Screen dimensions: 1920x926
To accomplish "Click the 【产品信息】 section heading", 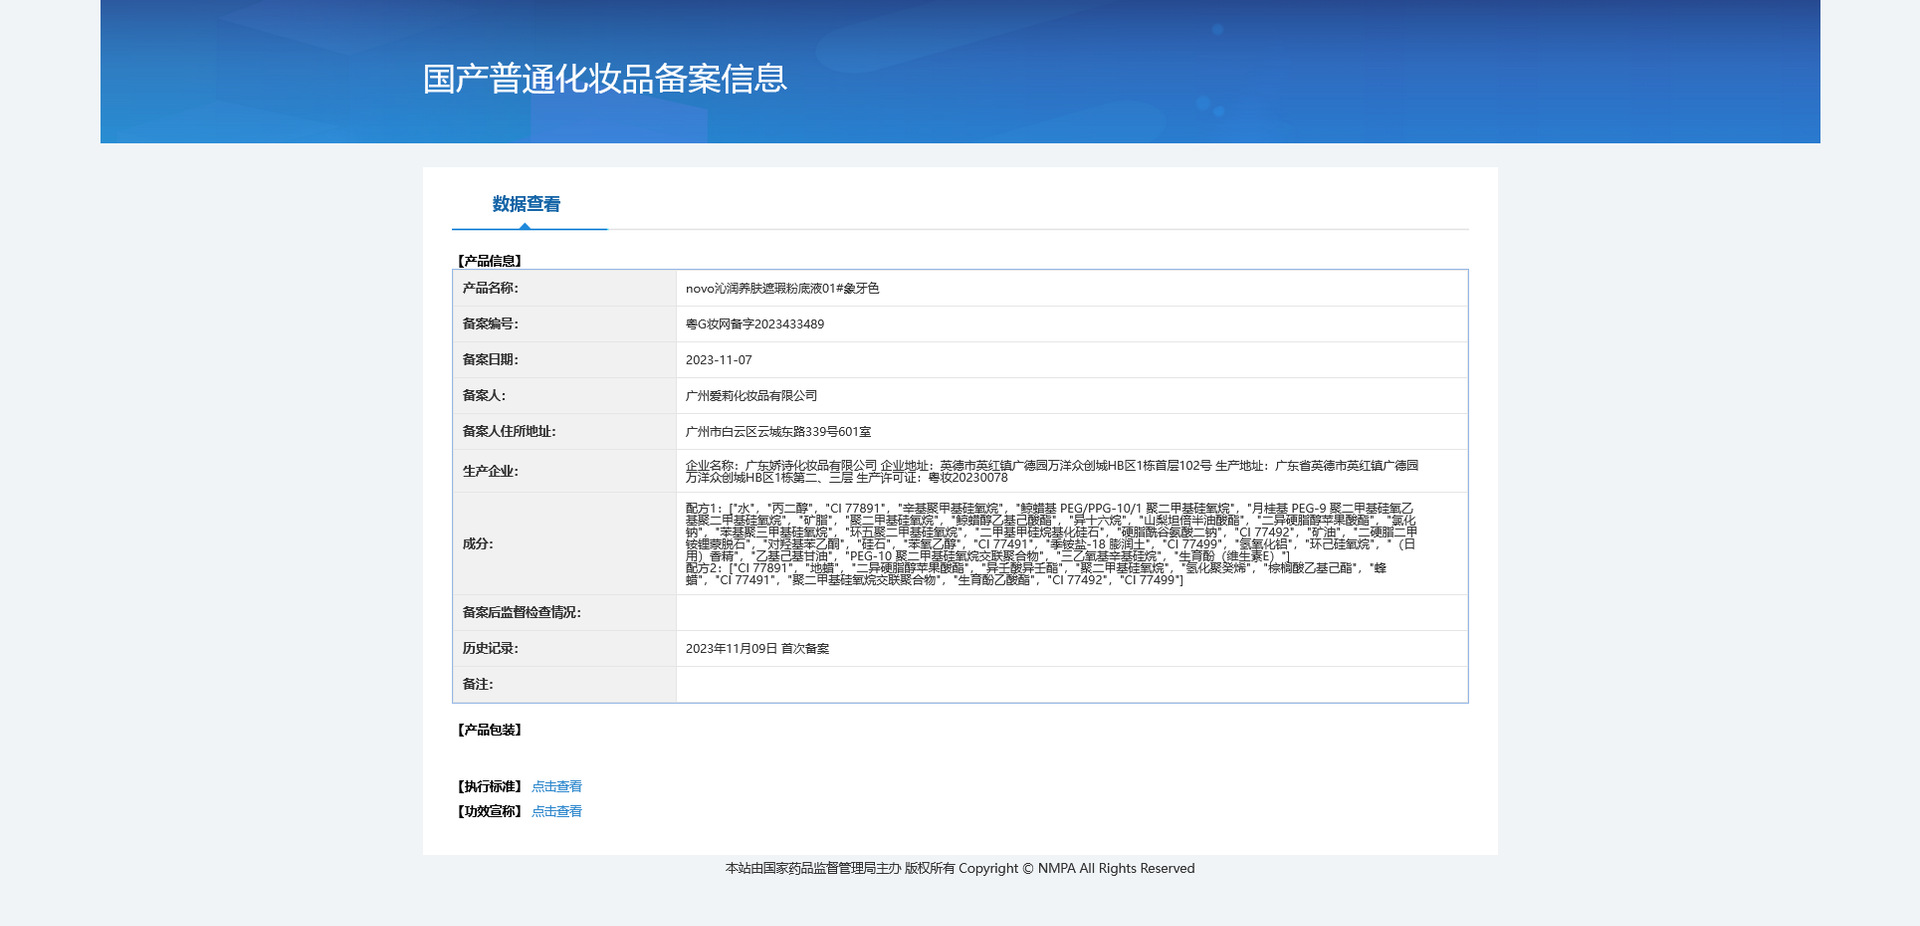I will 490,261.
